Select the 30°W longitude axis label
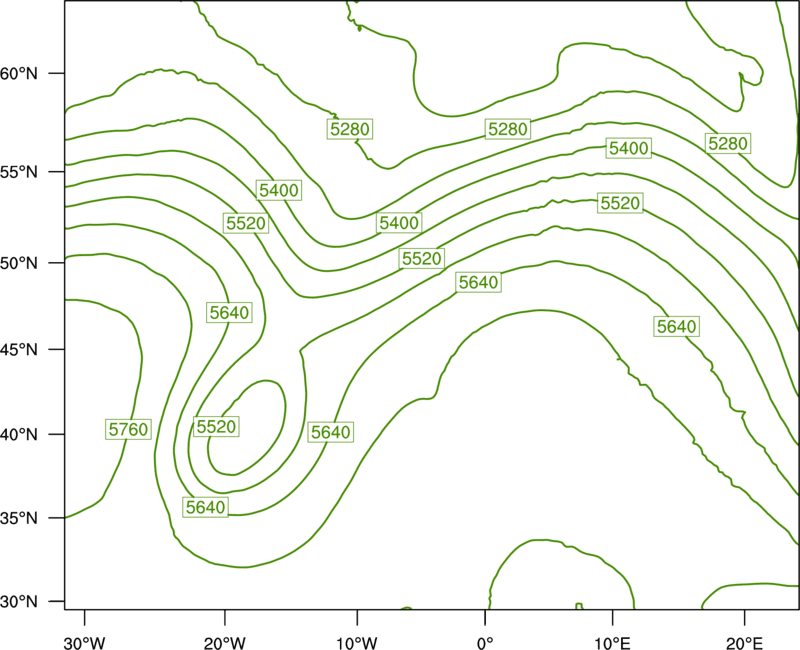 pos(85,643)
